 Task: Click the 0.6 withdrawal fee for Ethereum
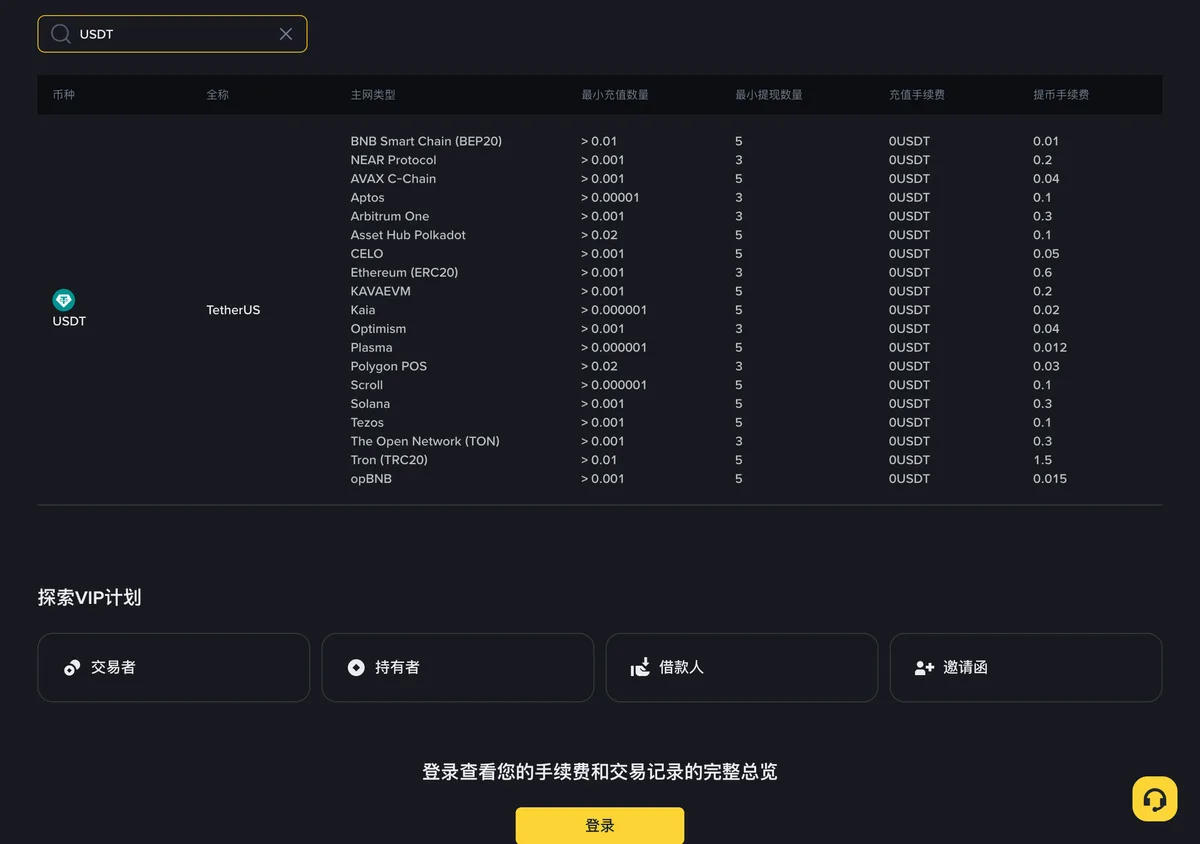click(1042, 272)
